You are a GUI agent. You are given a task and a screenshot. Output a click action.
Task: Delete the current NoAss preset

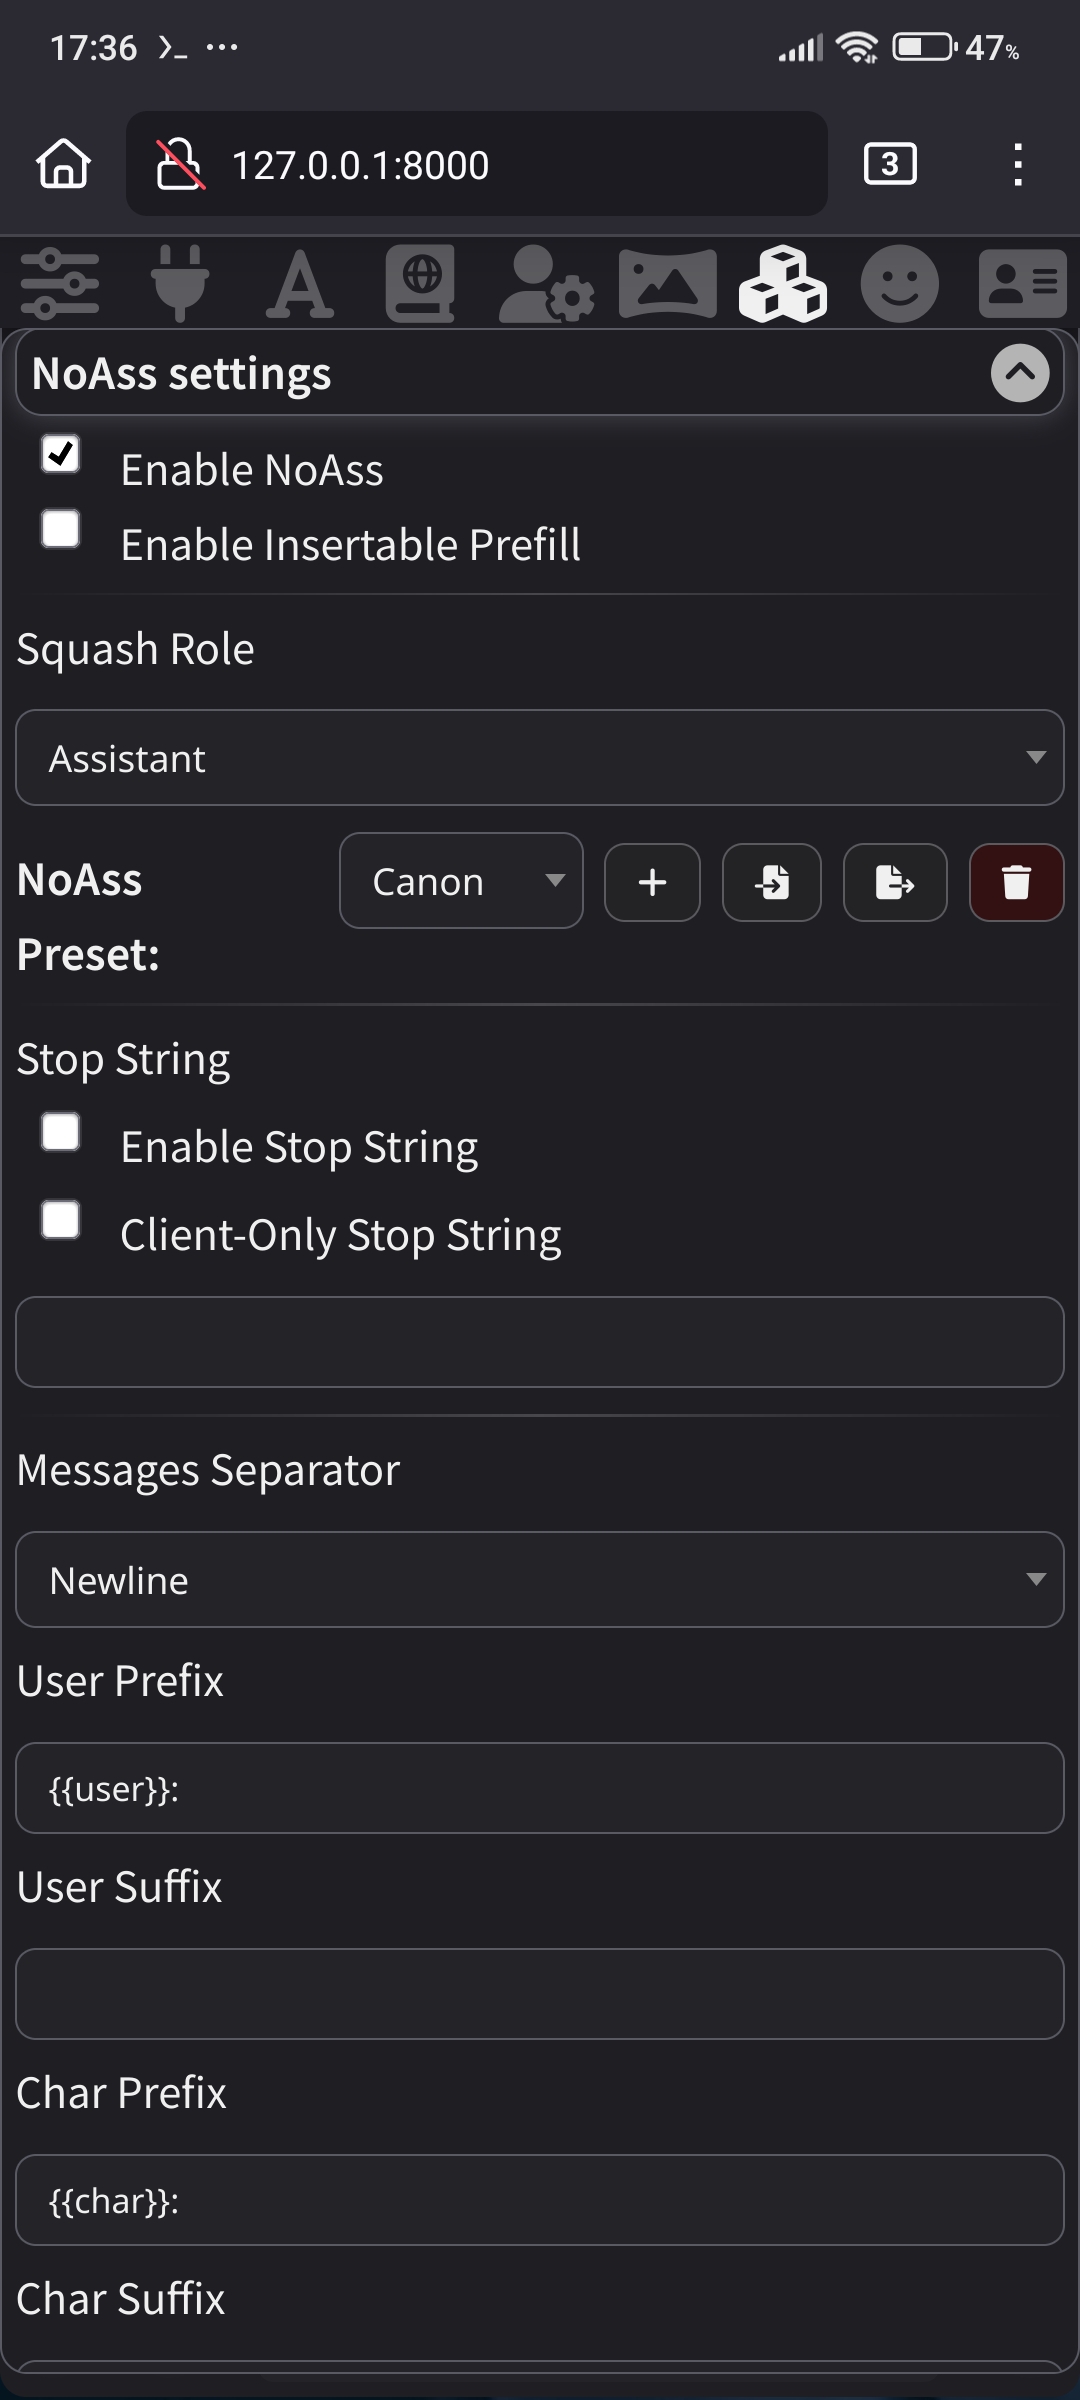(x=1016, y=882)
